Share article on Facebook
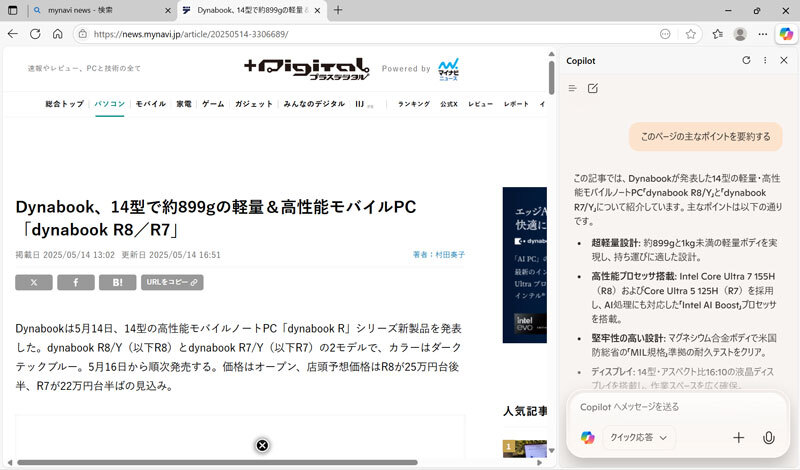This screenshot has width=800, height=470. click(76, 282)
